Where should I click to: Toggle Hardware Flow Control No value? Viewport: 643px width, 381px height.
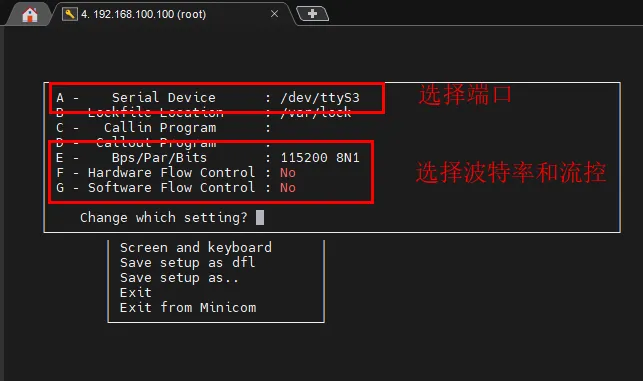[x=288, y=173]
